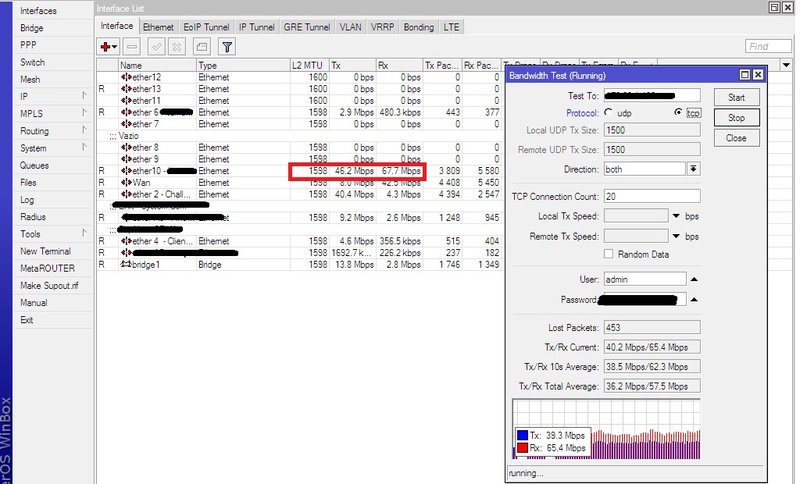Click the Find search field
Viewport: 800px width, 484px height.
pyautogui.click(x=768, y=46)
